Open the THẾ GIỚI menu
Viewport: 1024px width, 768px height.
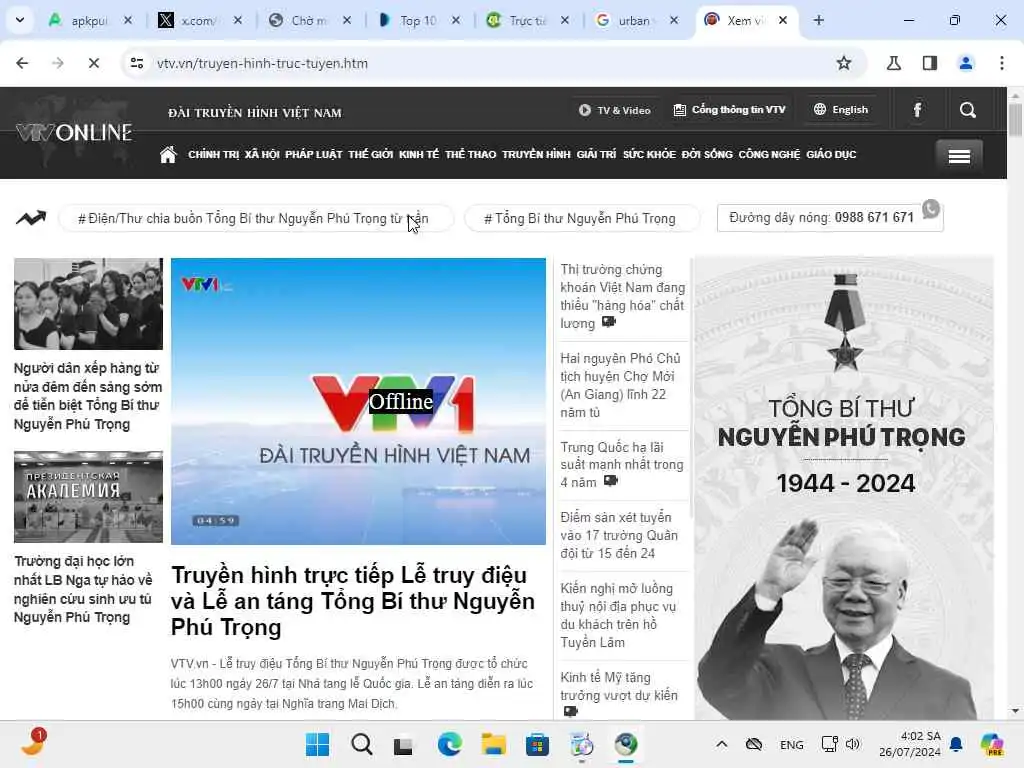(x=370, y=155)
